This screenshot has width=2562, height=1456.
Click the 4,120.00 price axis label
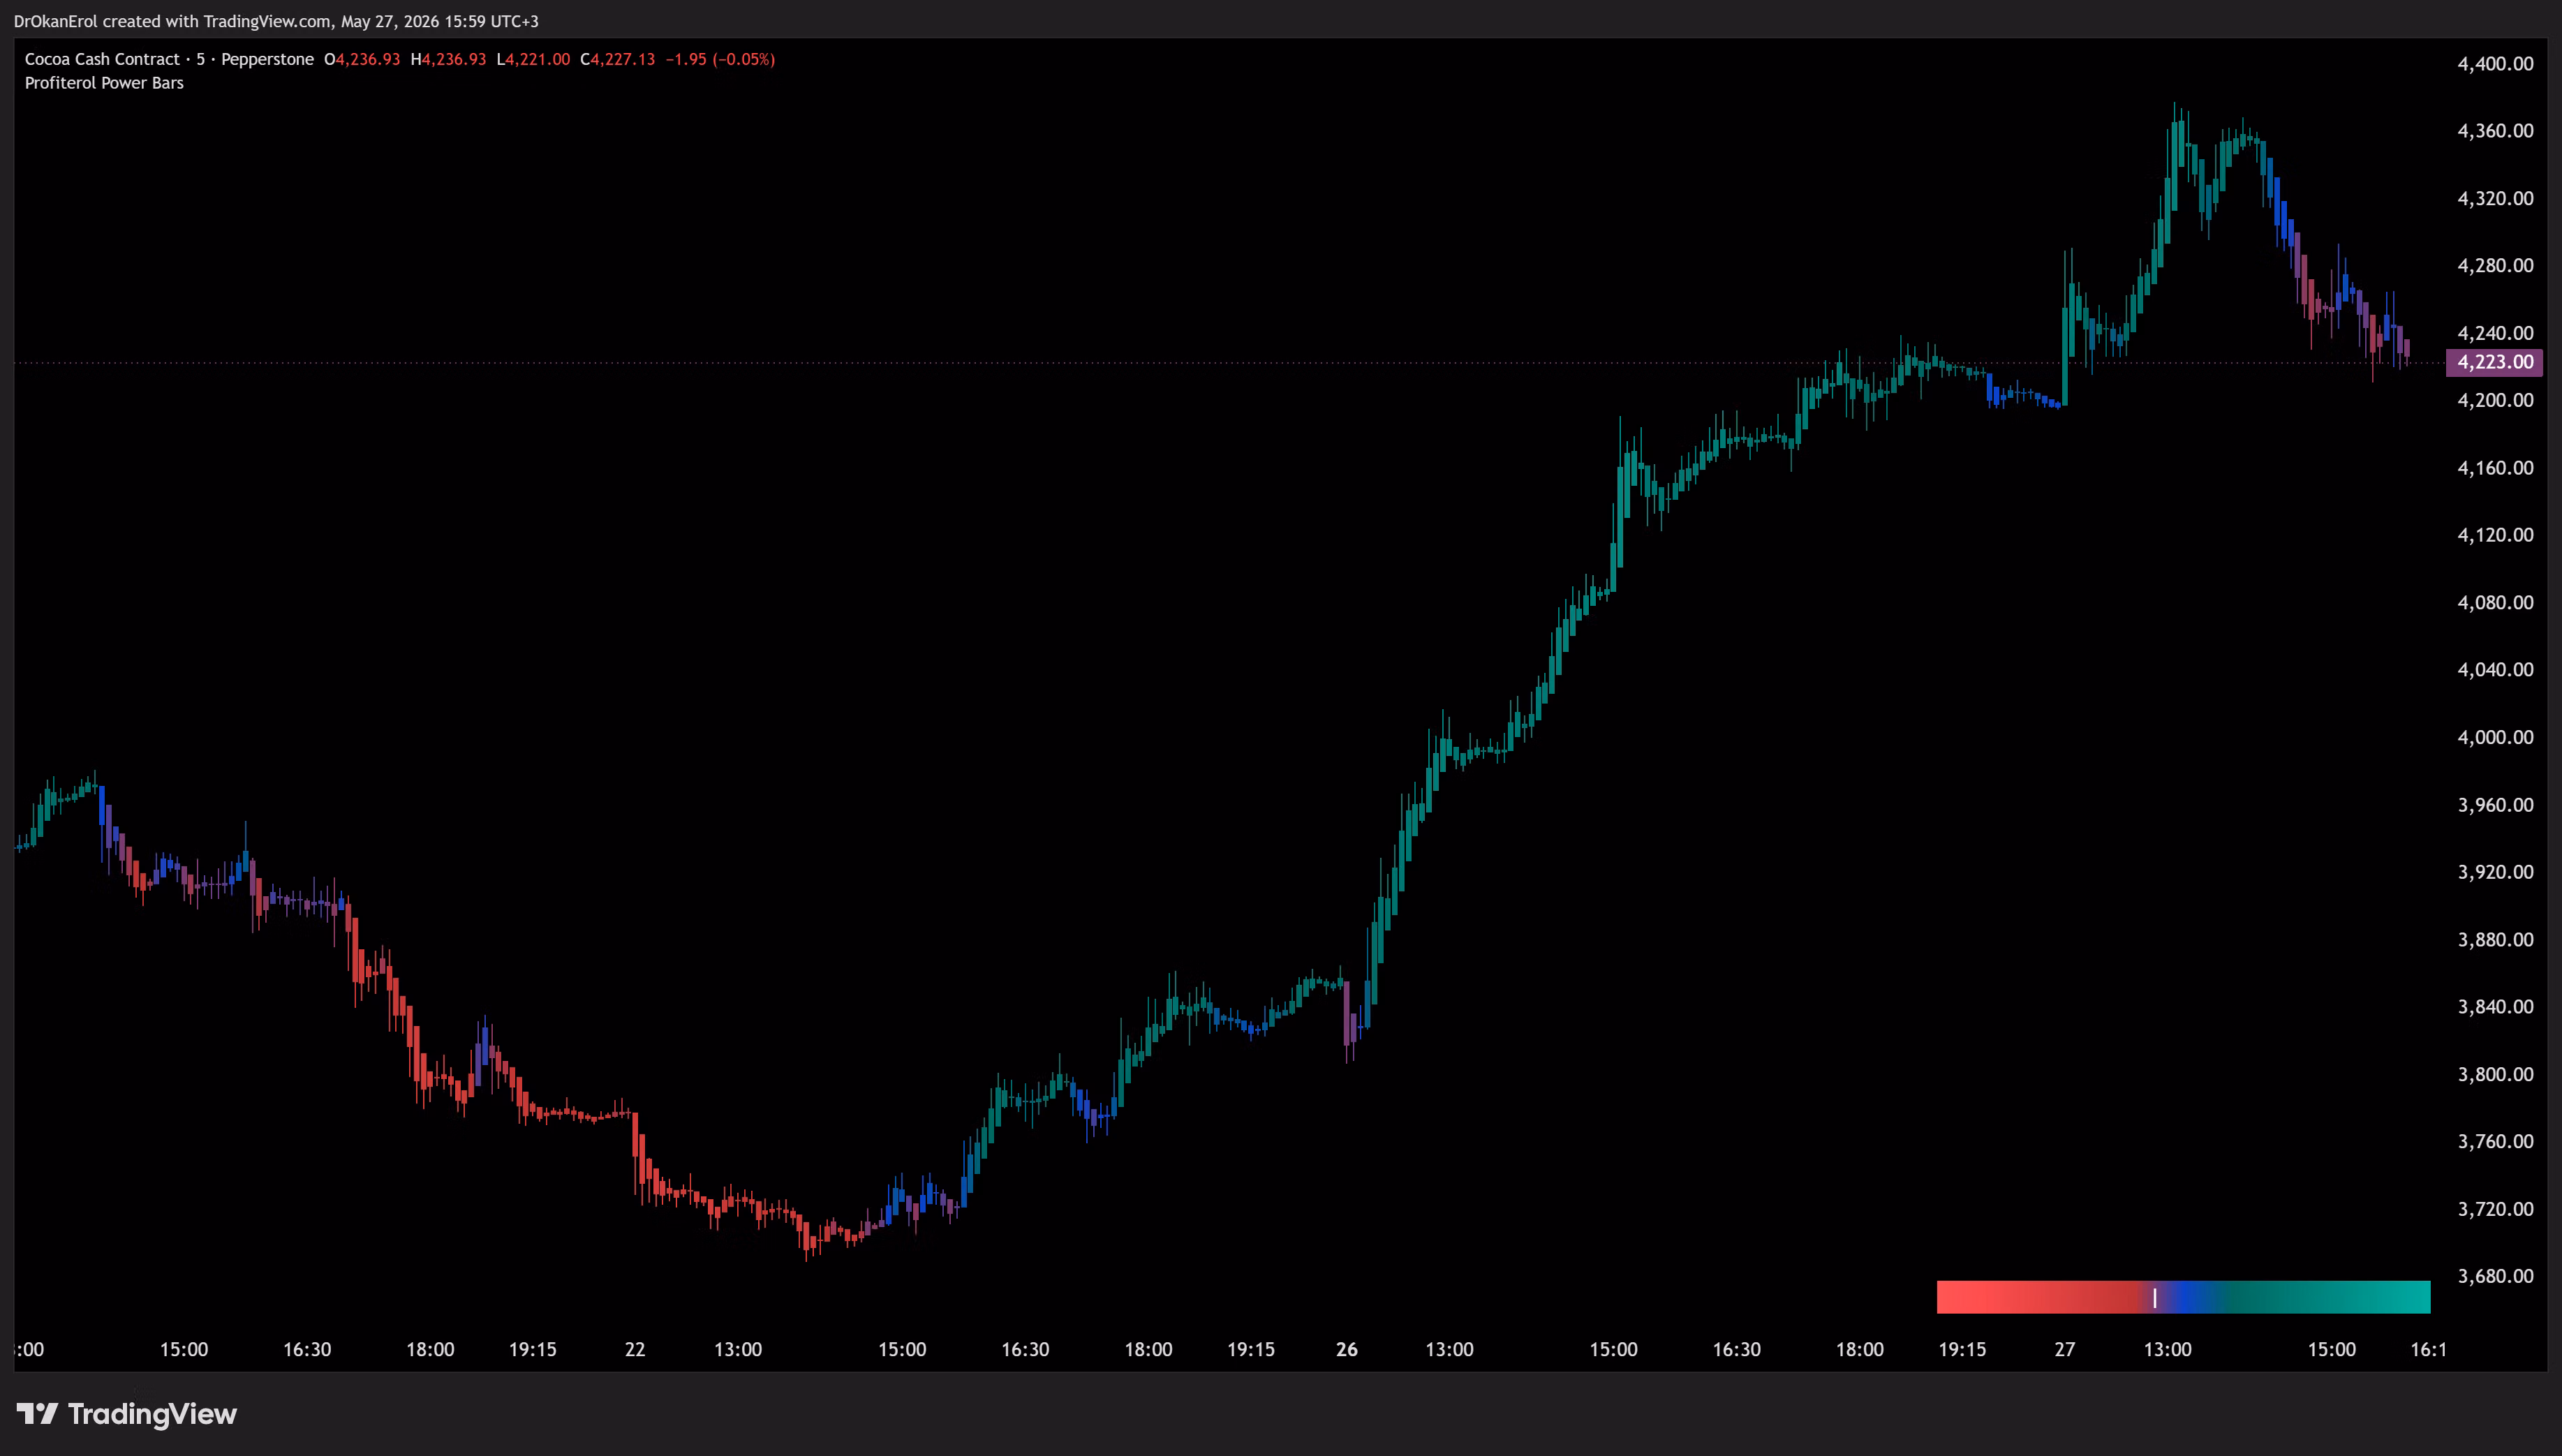point(2495,535)
